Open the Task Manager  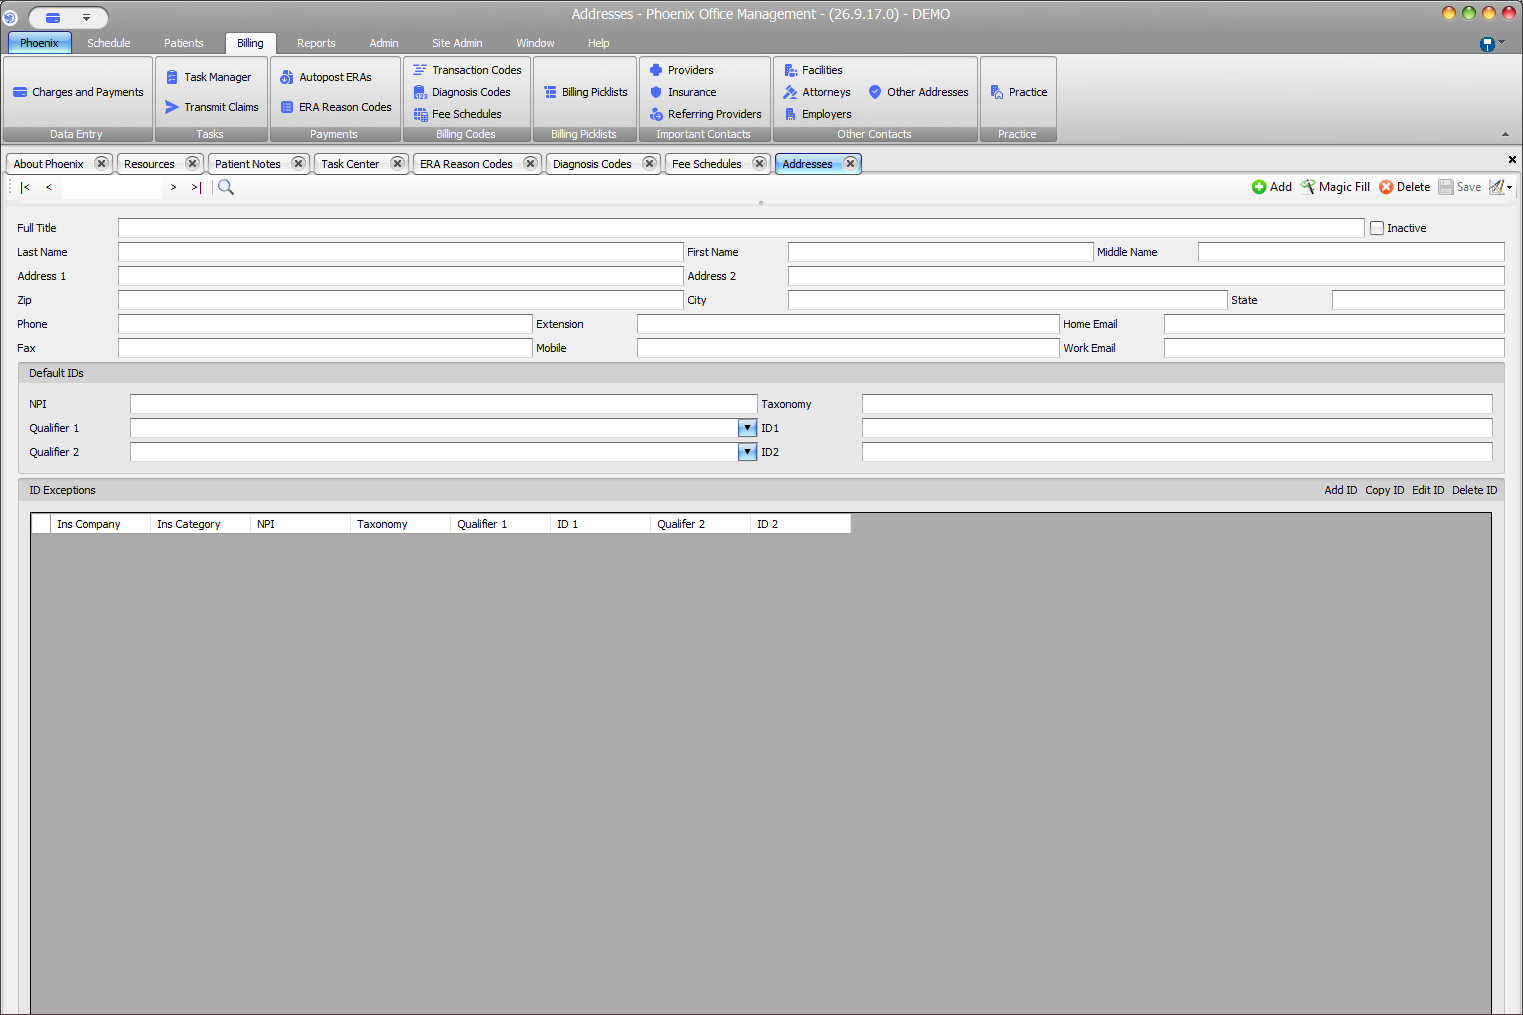click(x=208, y=77)
